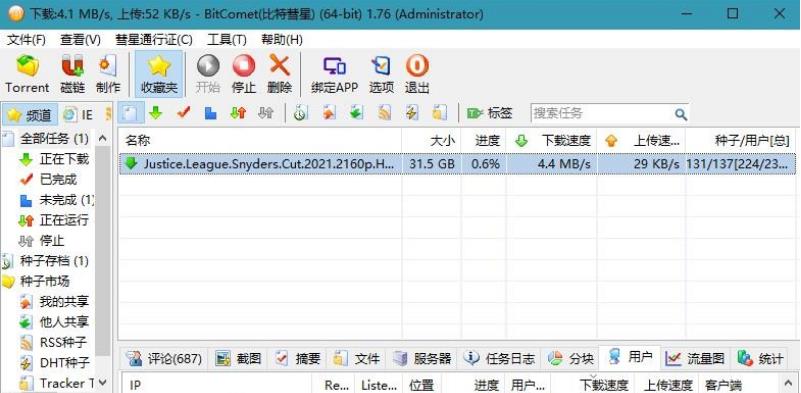801x393 pixels.
Task: Select 全部任务 (1) tree item
Action: pos(54,138)
